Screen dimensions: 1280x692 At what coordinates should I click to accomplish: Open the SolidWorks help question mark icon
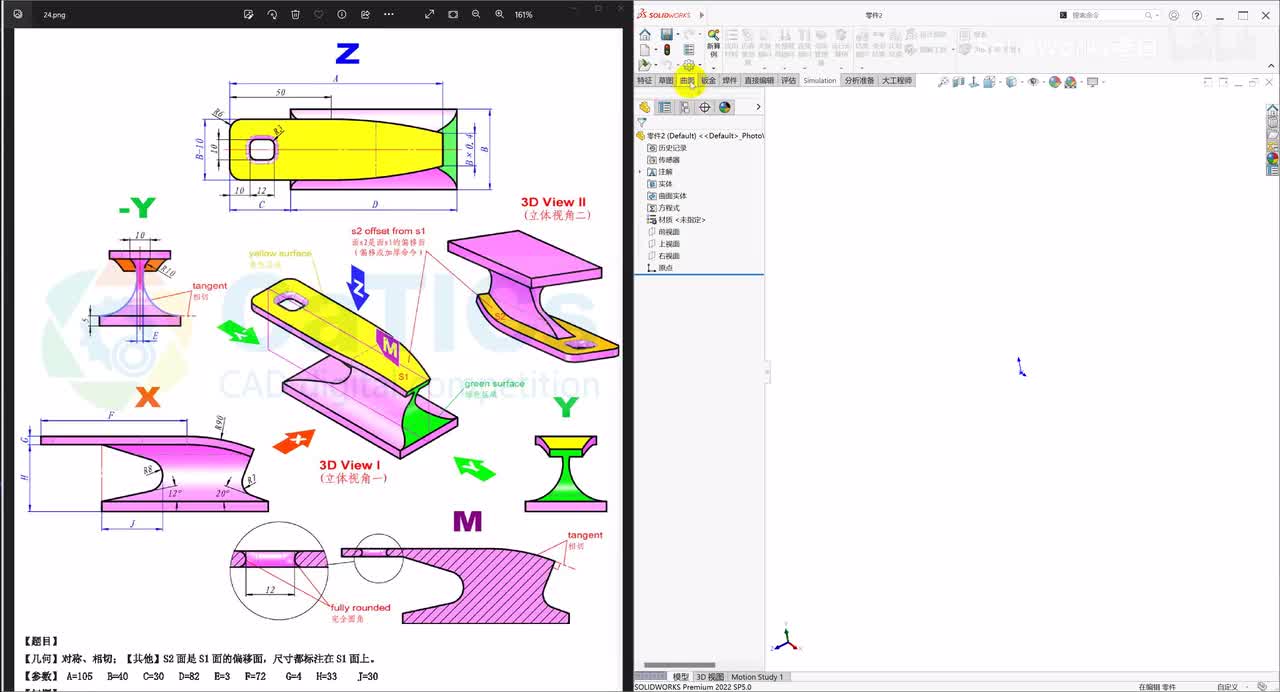[x=1197, y=15]
